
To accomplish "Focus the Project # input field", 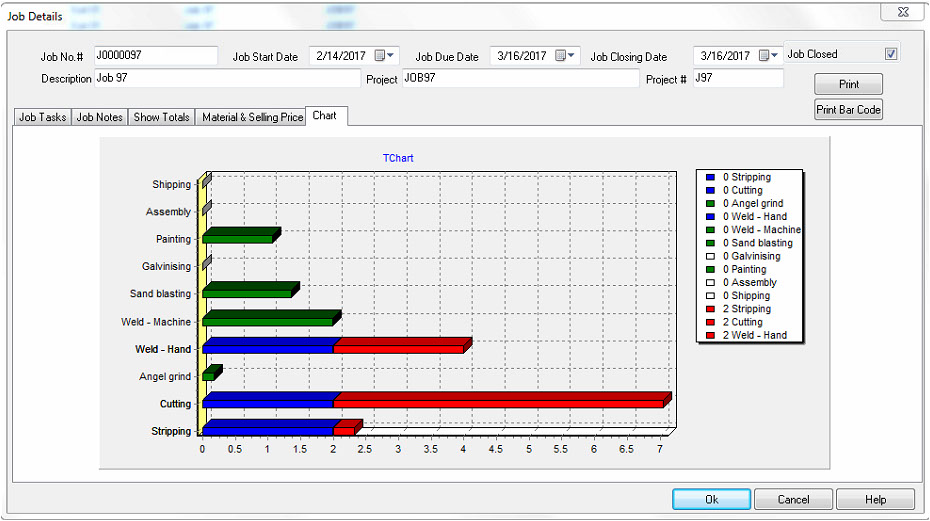I will click(738, 78).
